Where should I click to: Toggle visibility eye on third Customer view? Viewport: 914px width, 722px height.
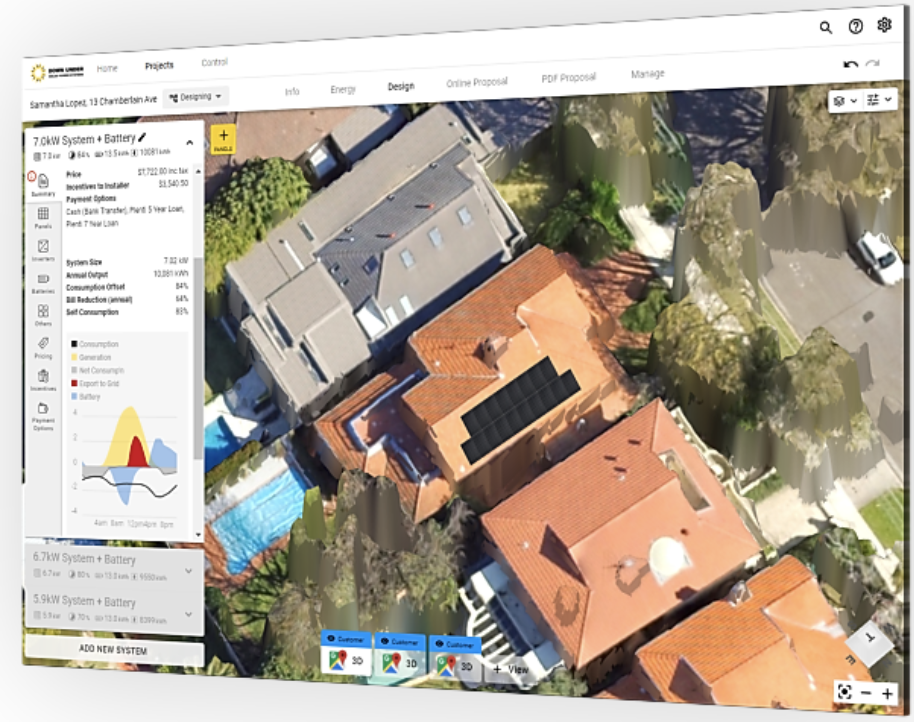pos(438,646)
